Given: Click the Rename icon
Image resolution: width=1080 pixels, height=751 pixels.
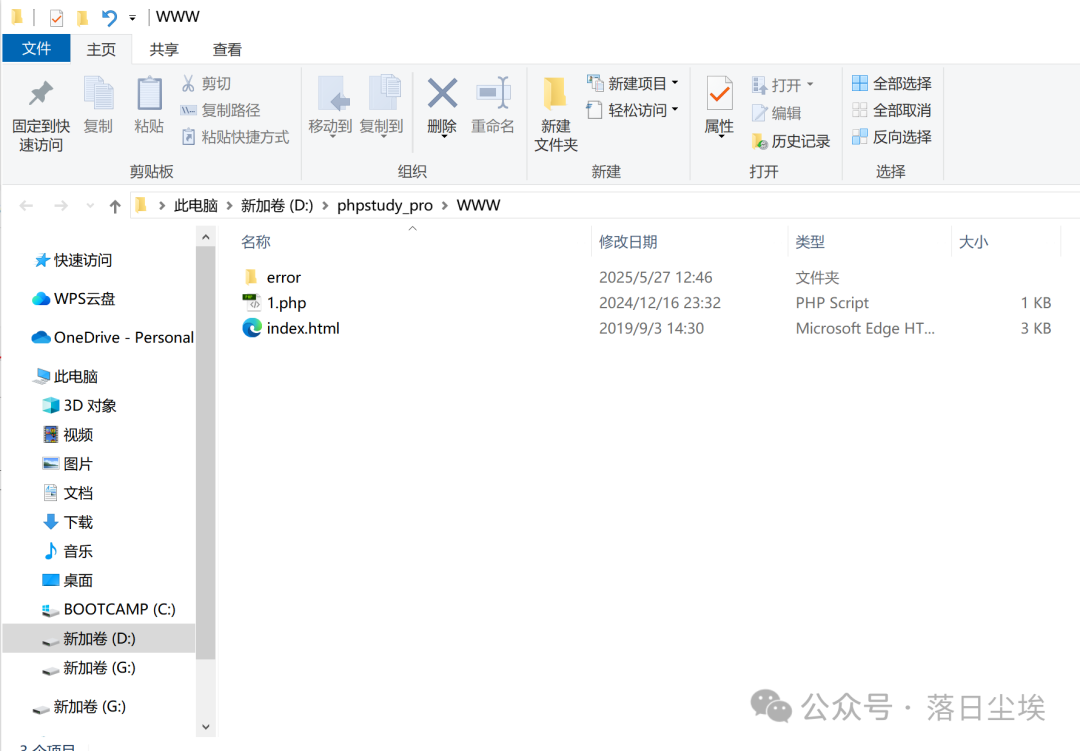Looking at the screenshot, I should 493,93.
